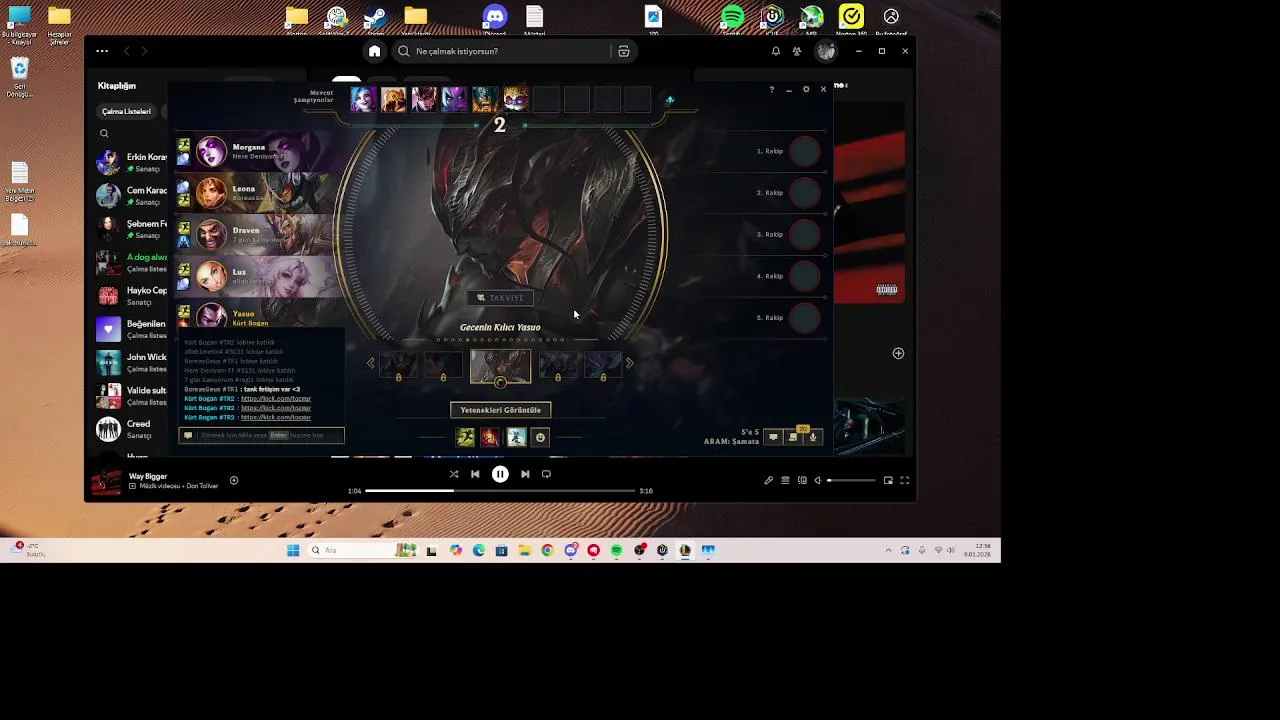Open Erkin Koray in Spotify library
This screenshot has height=720, width=1280.
tap(132, 162)
